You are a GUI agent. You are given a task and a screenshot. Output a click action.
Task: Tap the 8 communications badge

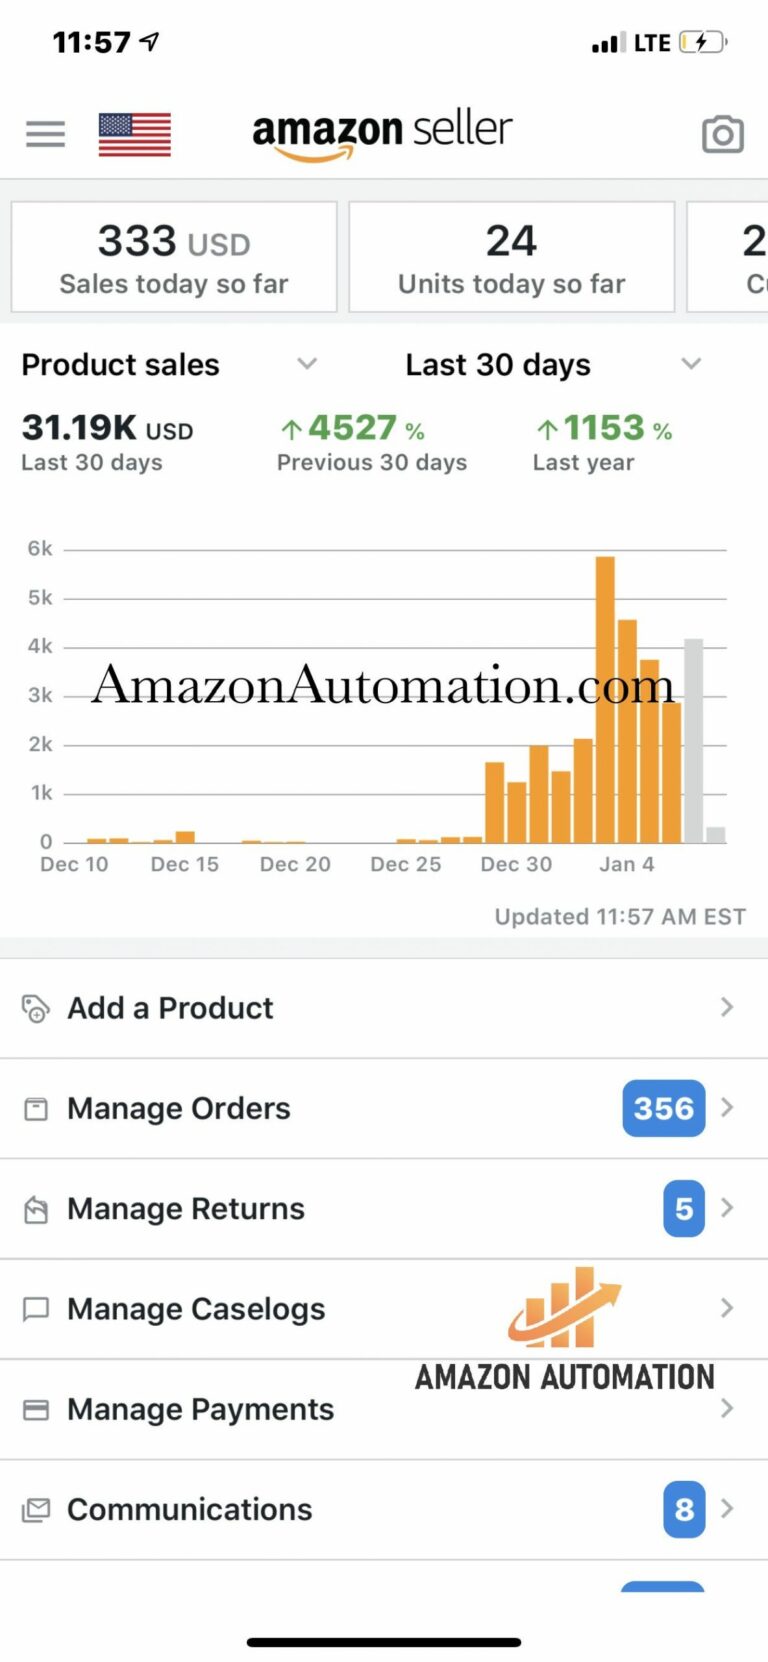click(x=684, y=1509)
